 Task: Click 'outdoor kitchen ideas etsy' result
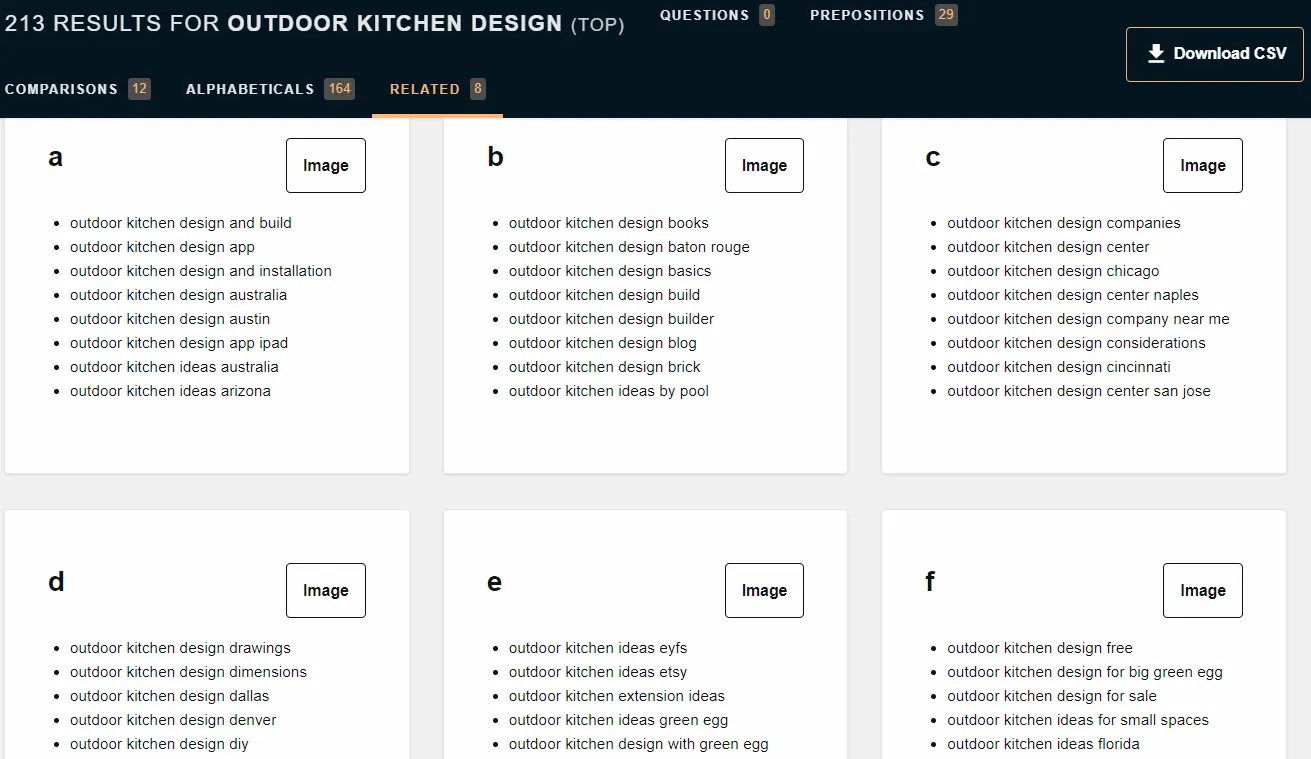coord(598,672)
